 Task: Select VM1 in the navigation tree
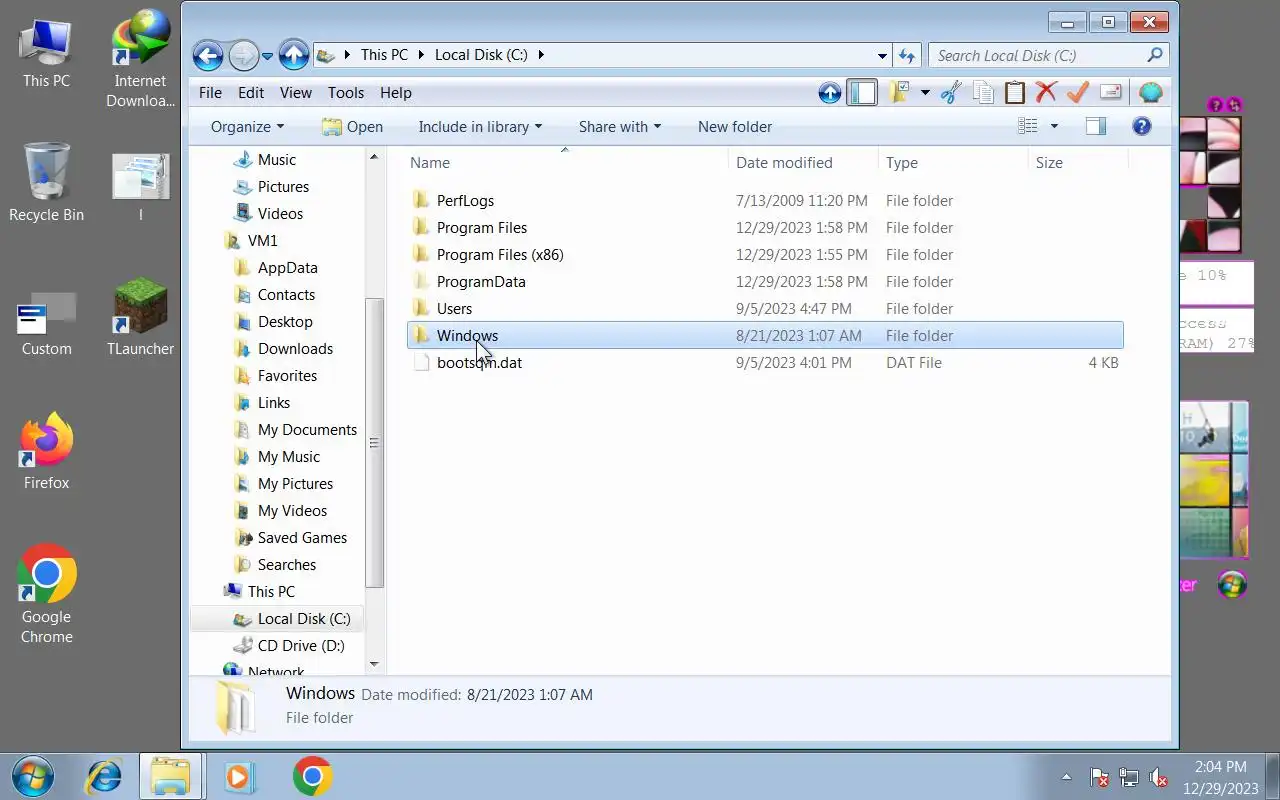[x=262, y=240]
